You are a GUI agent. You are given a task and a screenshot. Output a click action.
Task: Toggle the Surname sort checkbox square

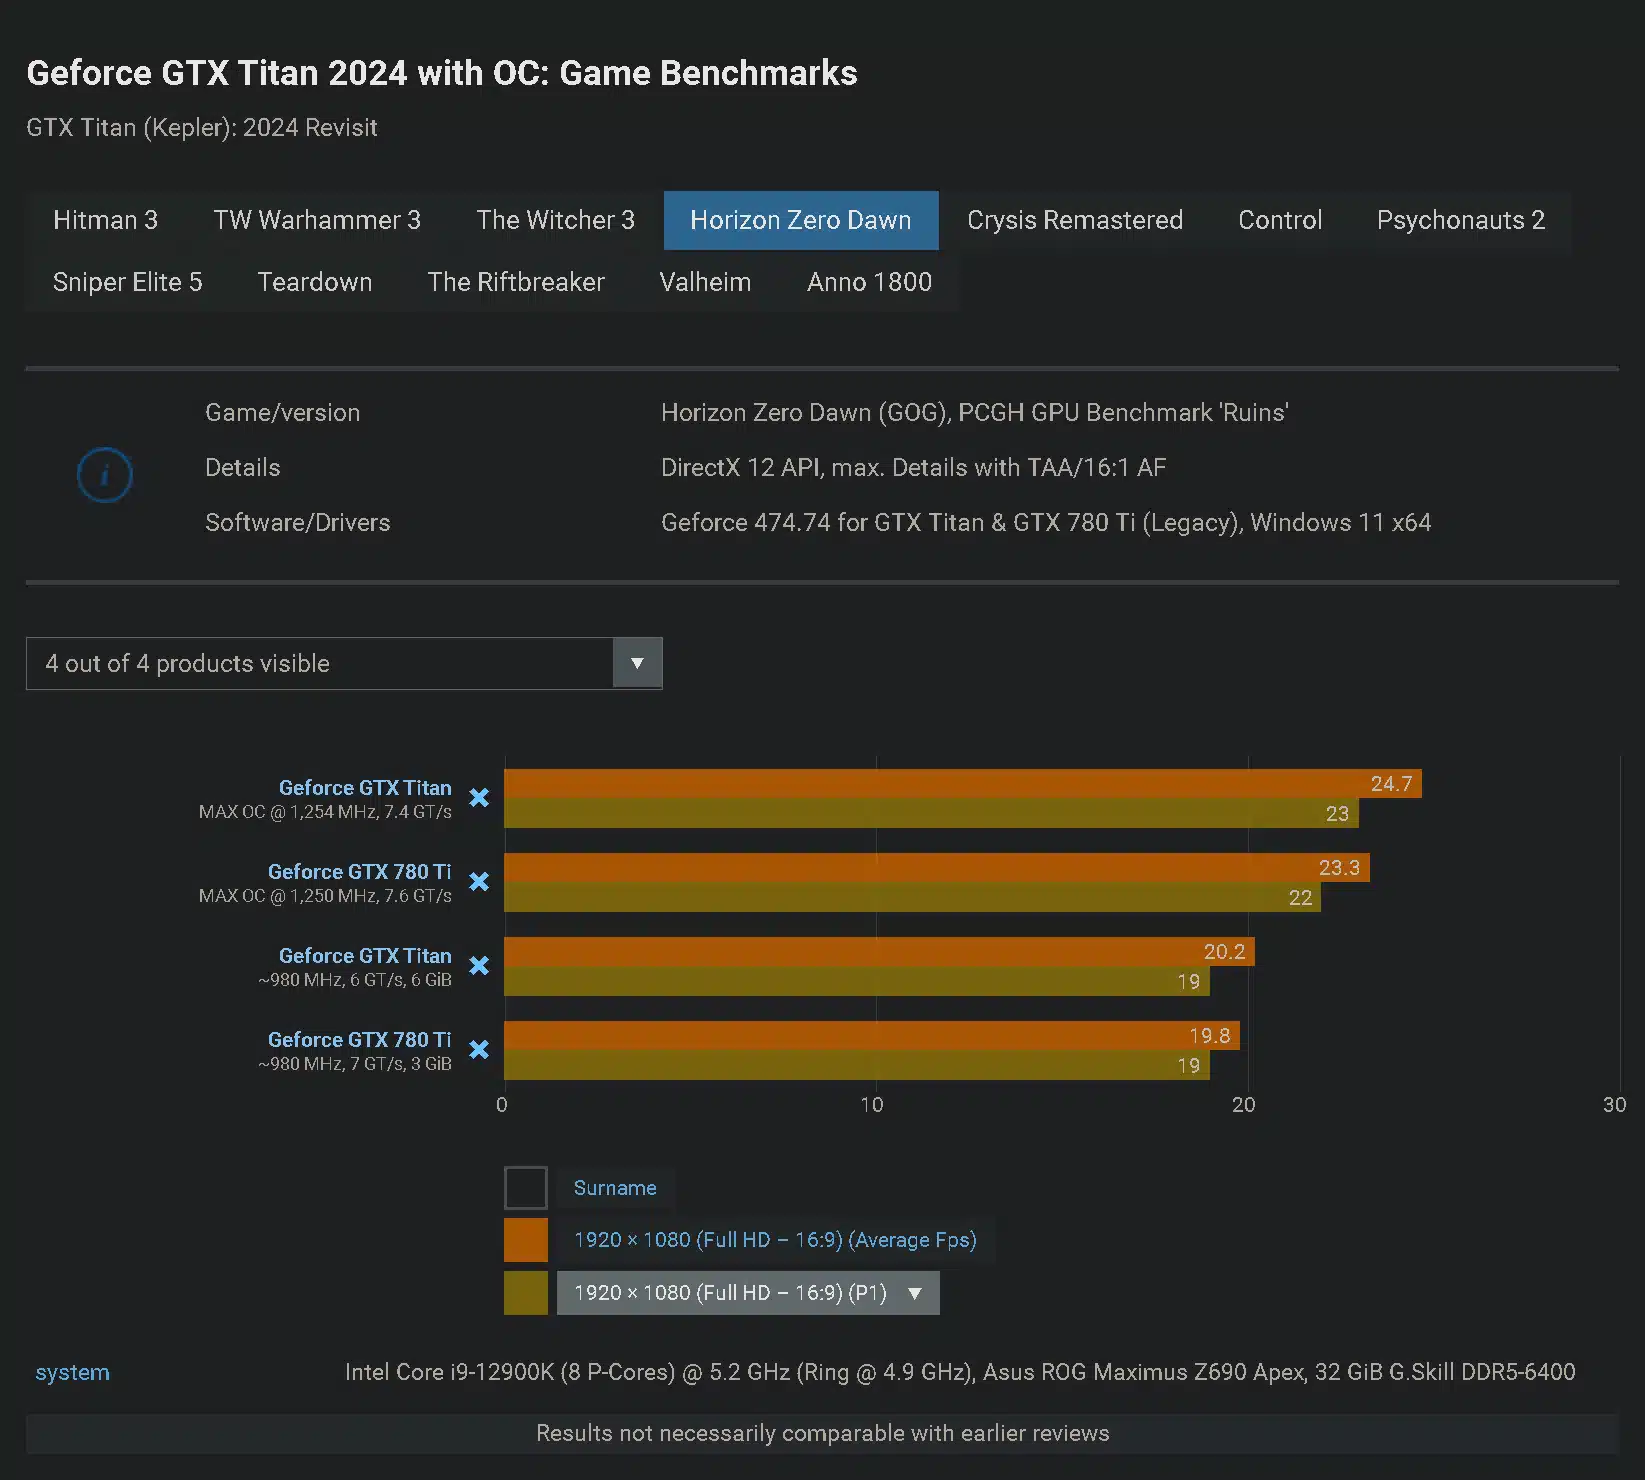(526, 1188)
